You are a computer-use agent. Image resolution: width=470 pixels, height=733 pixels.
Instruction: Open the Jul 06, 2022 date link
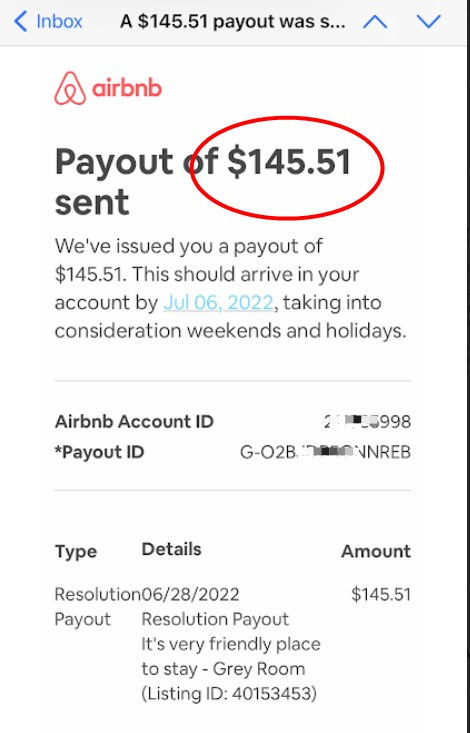click(218, 302)
